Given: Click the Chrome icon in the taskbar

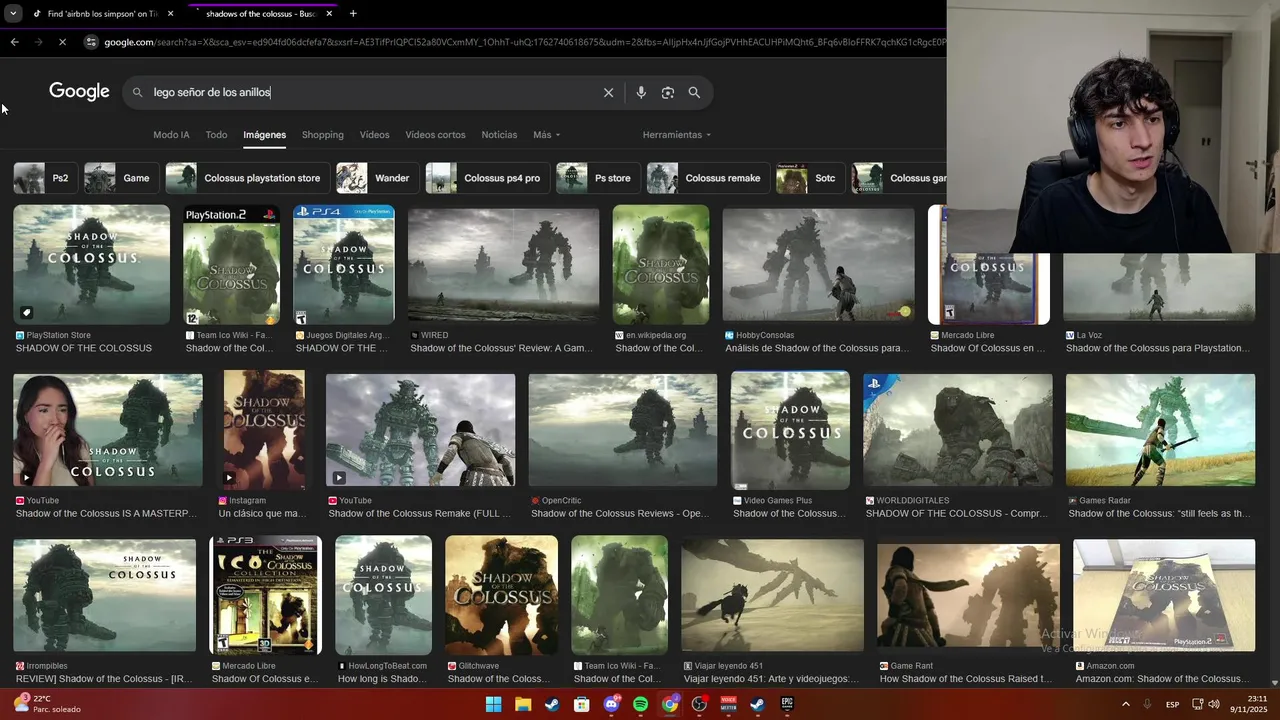Looking at the screenshot, I should (670, 704).
